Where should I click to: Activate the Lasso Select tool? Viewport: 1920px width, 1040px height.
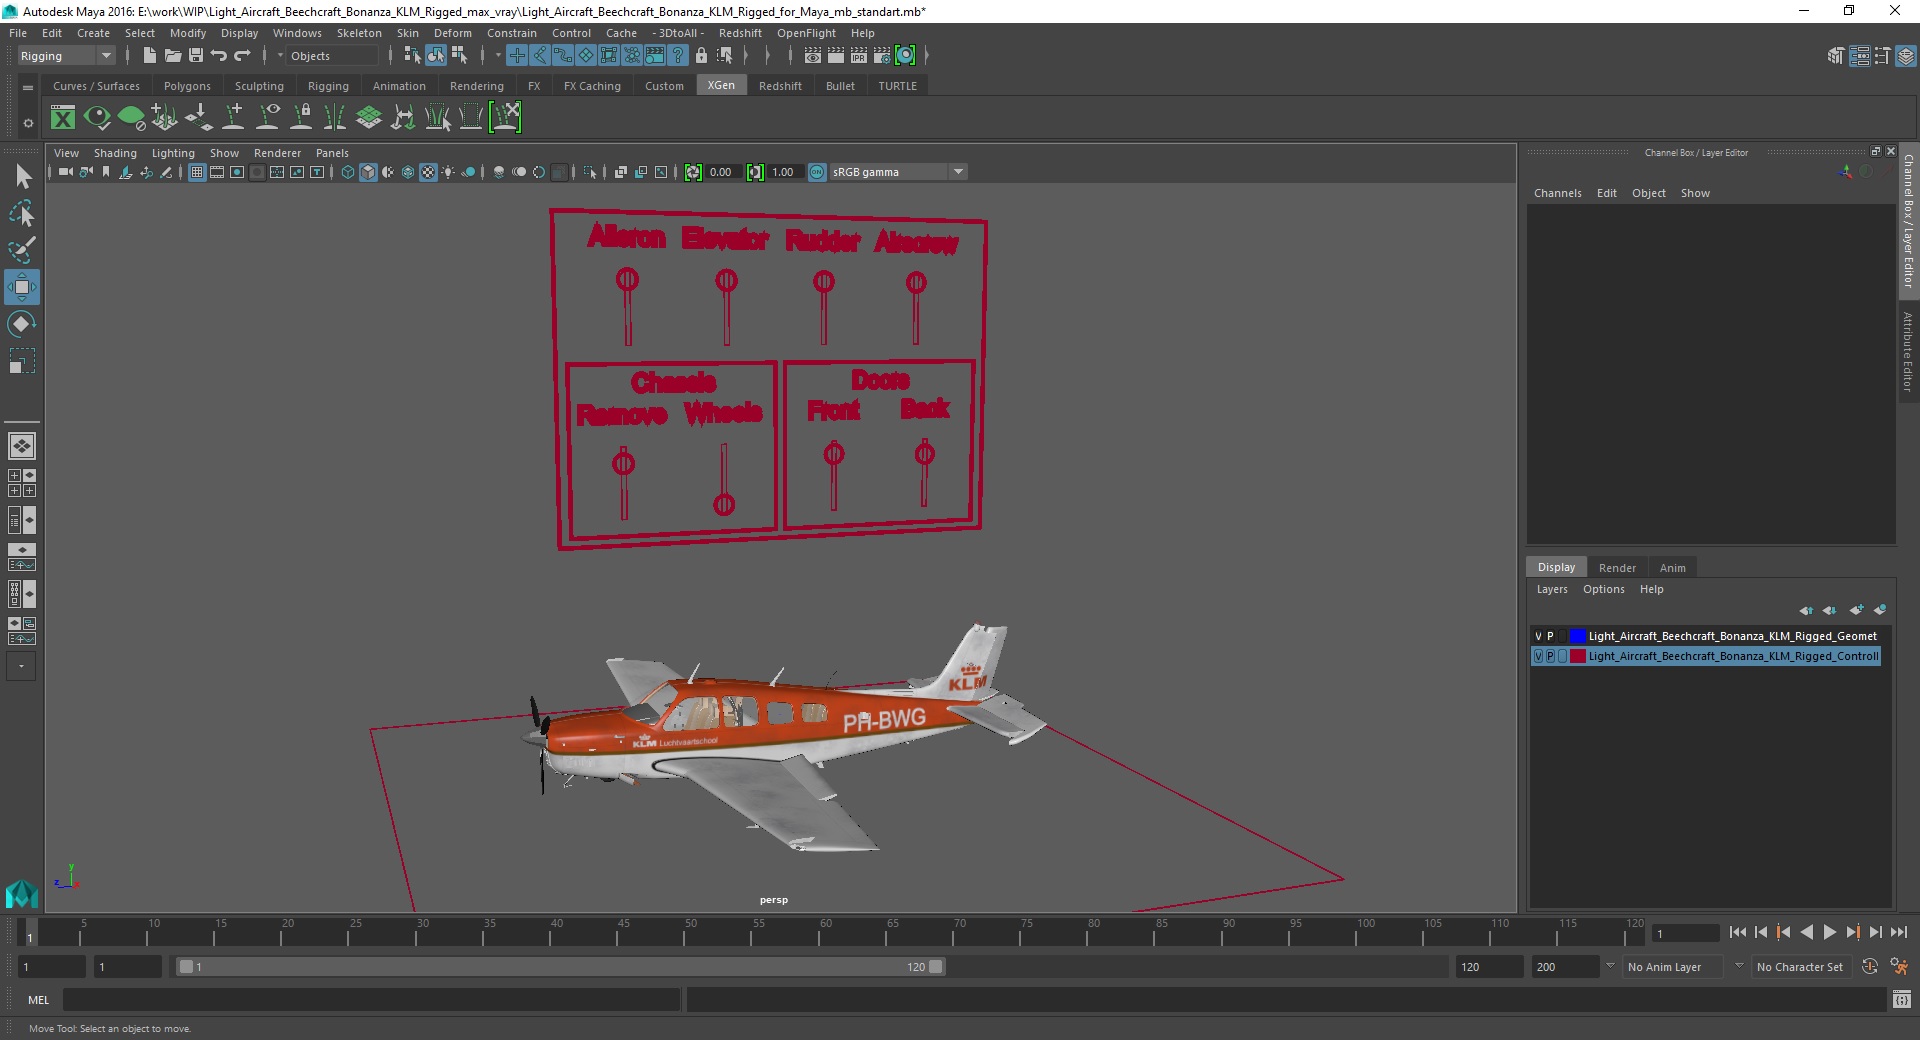click(x=22, y=213)
